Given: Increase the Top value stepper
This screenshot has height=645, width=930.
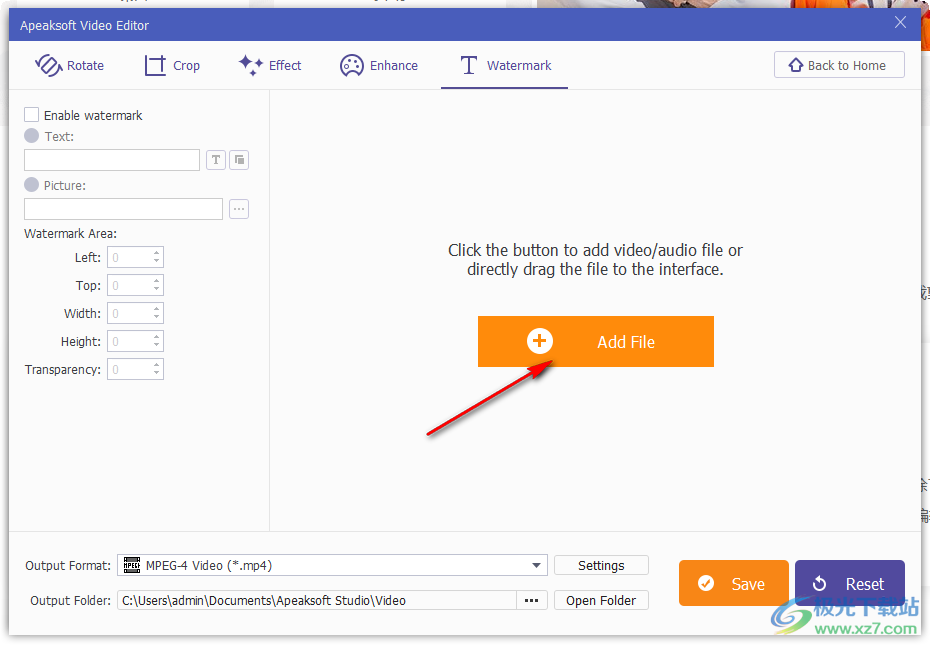Looking at the screenshot, I should tap(157, 281).
